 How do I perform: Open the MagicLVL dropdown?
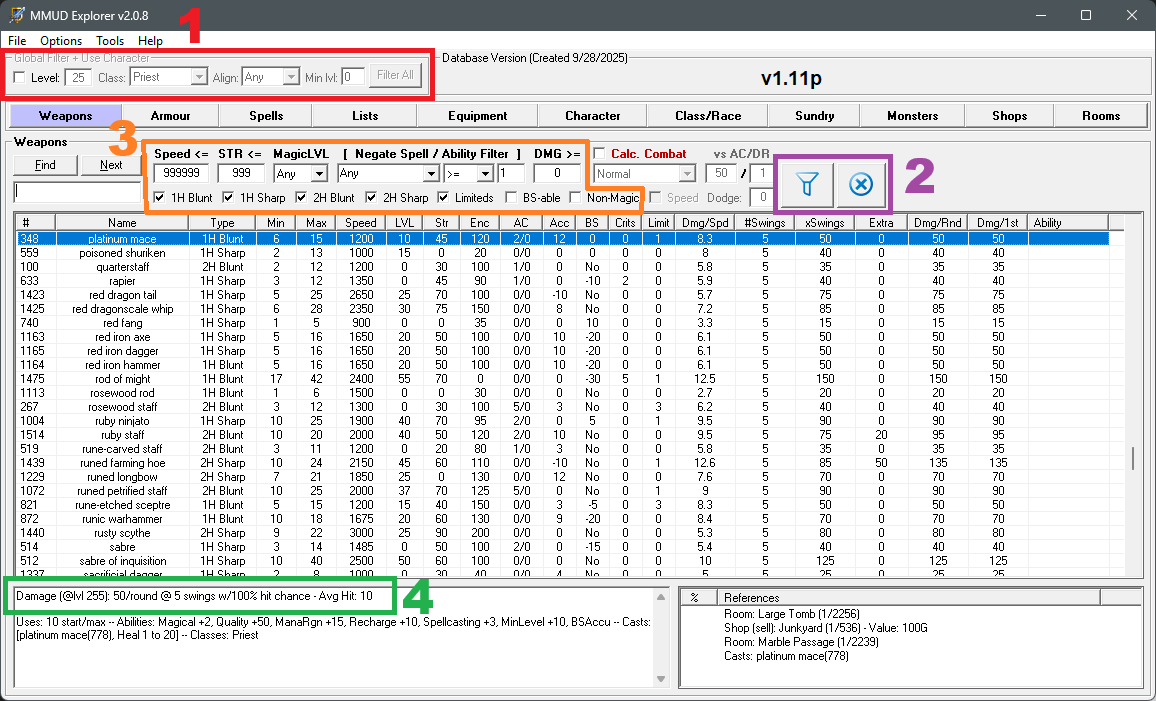[x=319, y=174]
